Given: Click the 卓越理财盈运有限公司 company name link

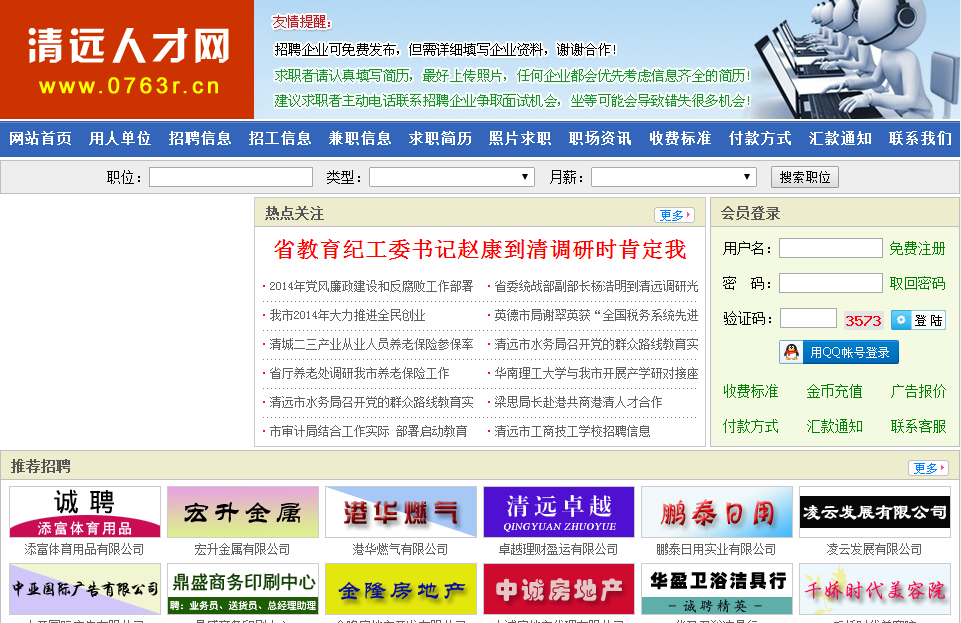Looking at the screenshot, I should pos(558,549).
